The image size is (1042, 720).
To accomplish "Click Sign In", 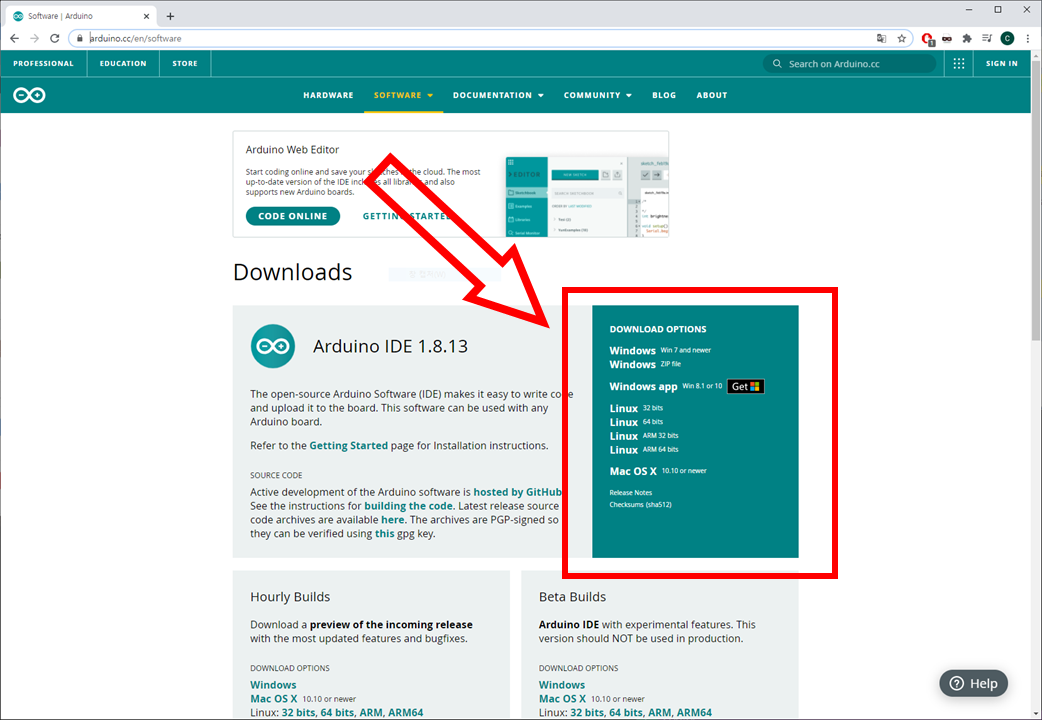I will 1001,64.
